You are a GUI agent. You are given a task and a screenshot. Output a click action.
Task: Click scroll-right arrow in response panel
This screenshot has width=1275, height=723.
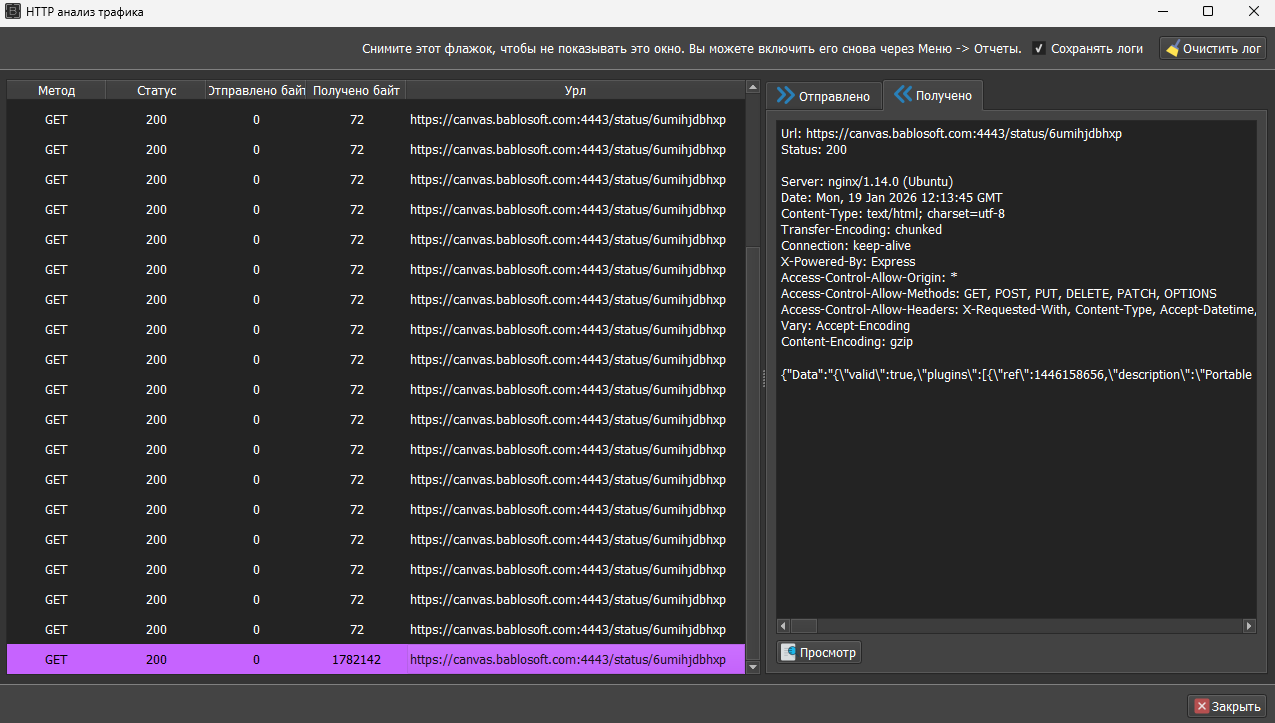coord(1248,626)
